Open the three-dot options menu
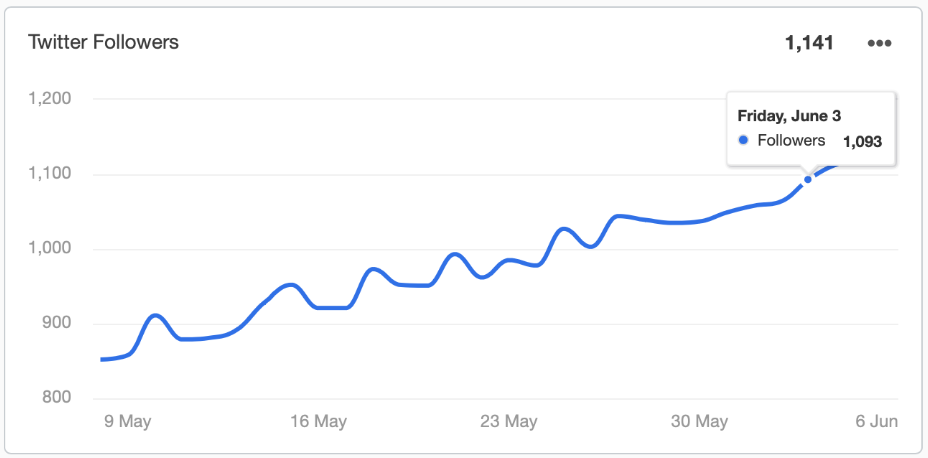This screenshot has width=928, height=458. [x=879, y=43]
